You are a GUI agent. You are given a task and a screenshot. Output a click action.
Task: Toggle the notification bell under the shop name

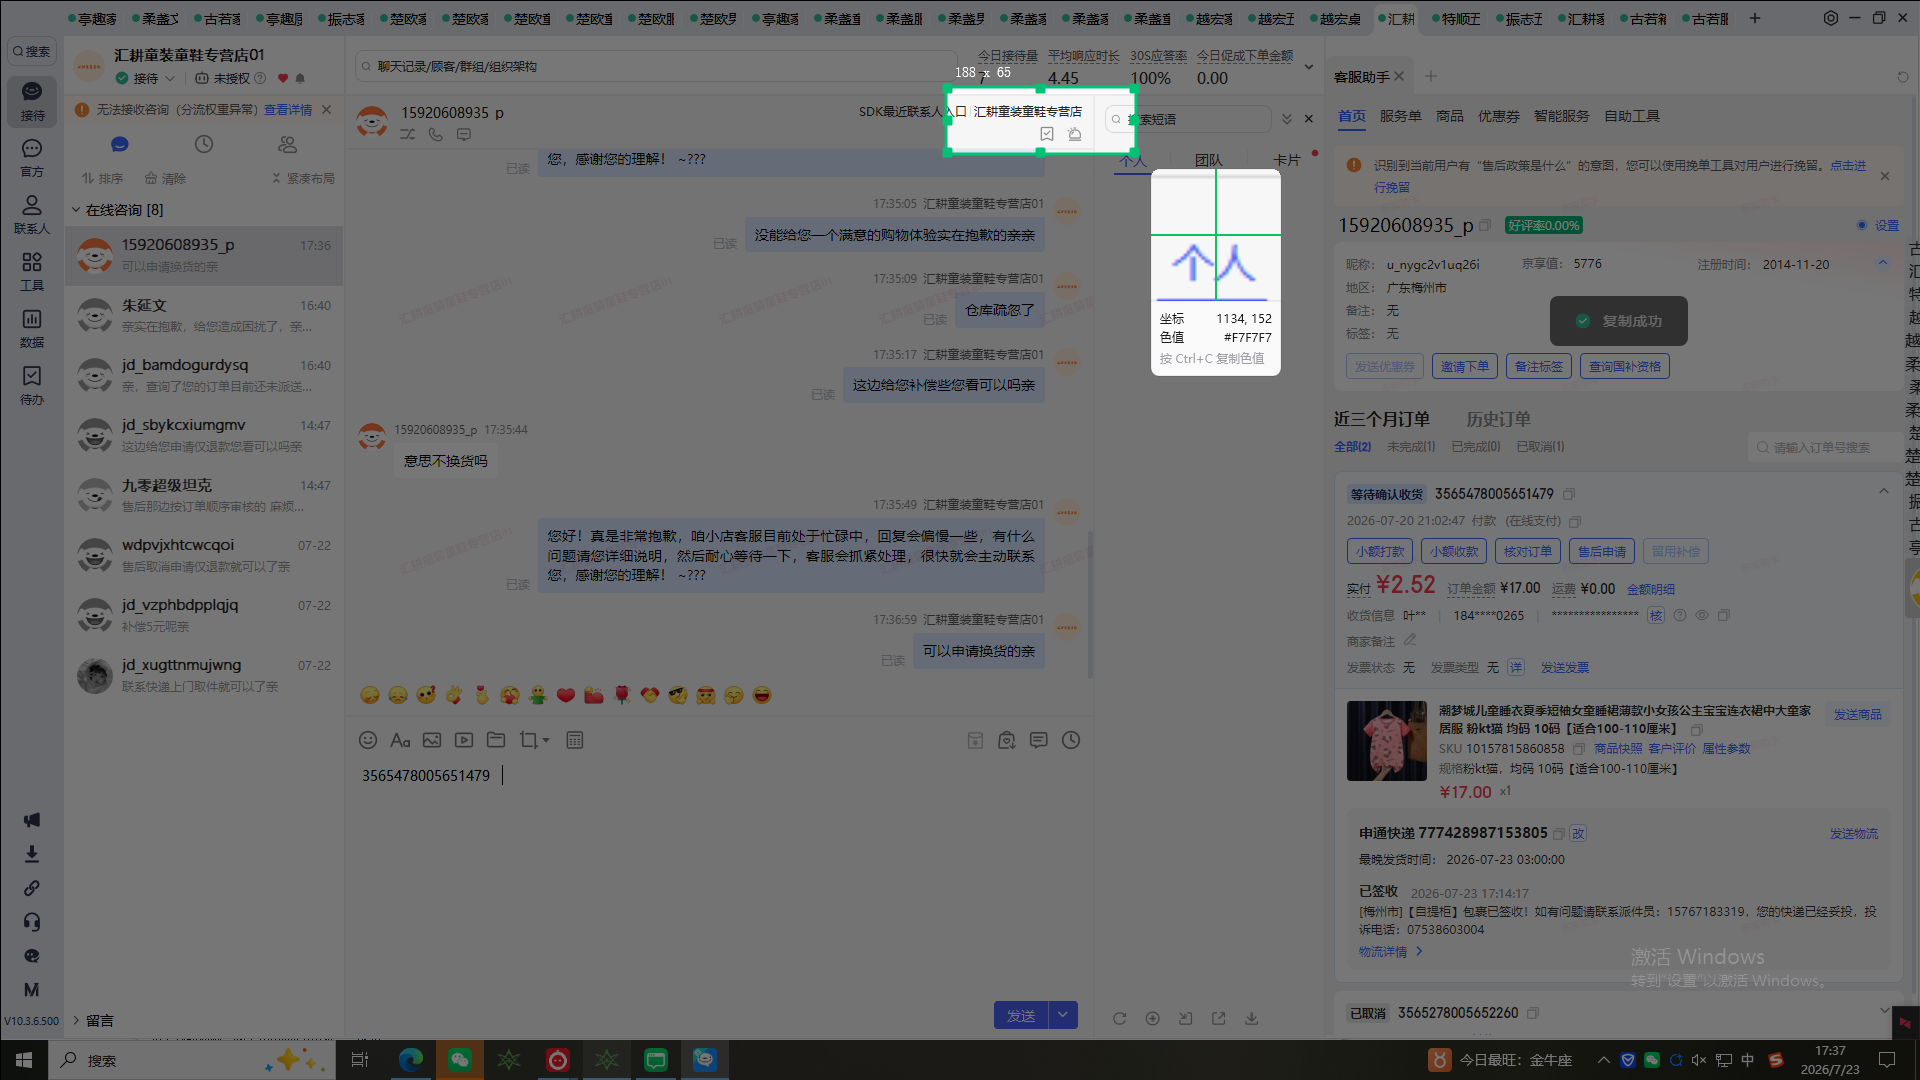click(300, 78)
